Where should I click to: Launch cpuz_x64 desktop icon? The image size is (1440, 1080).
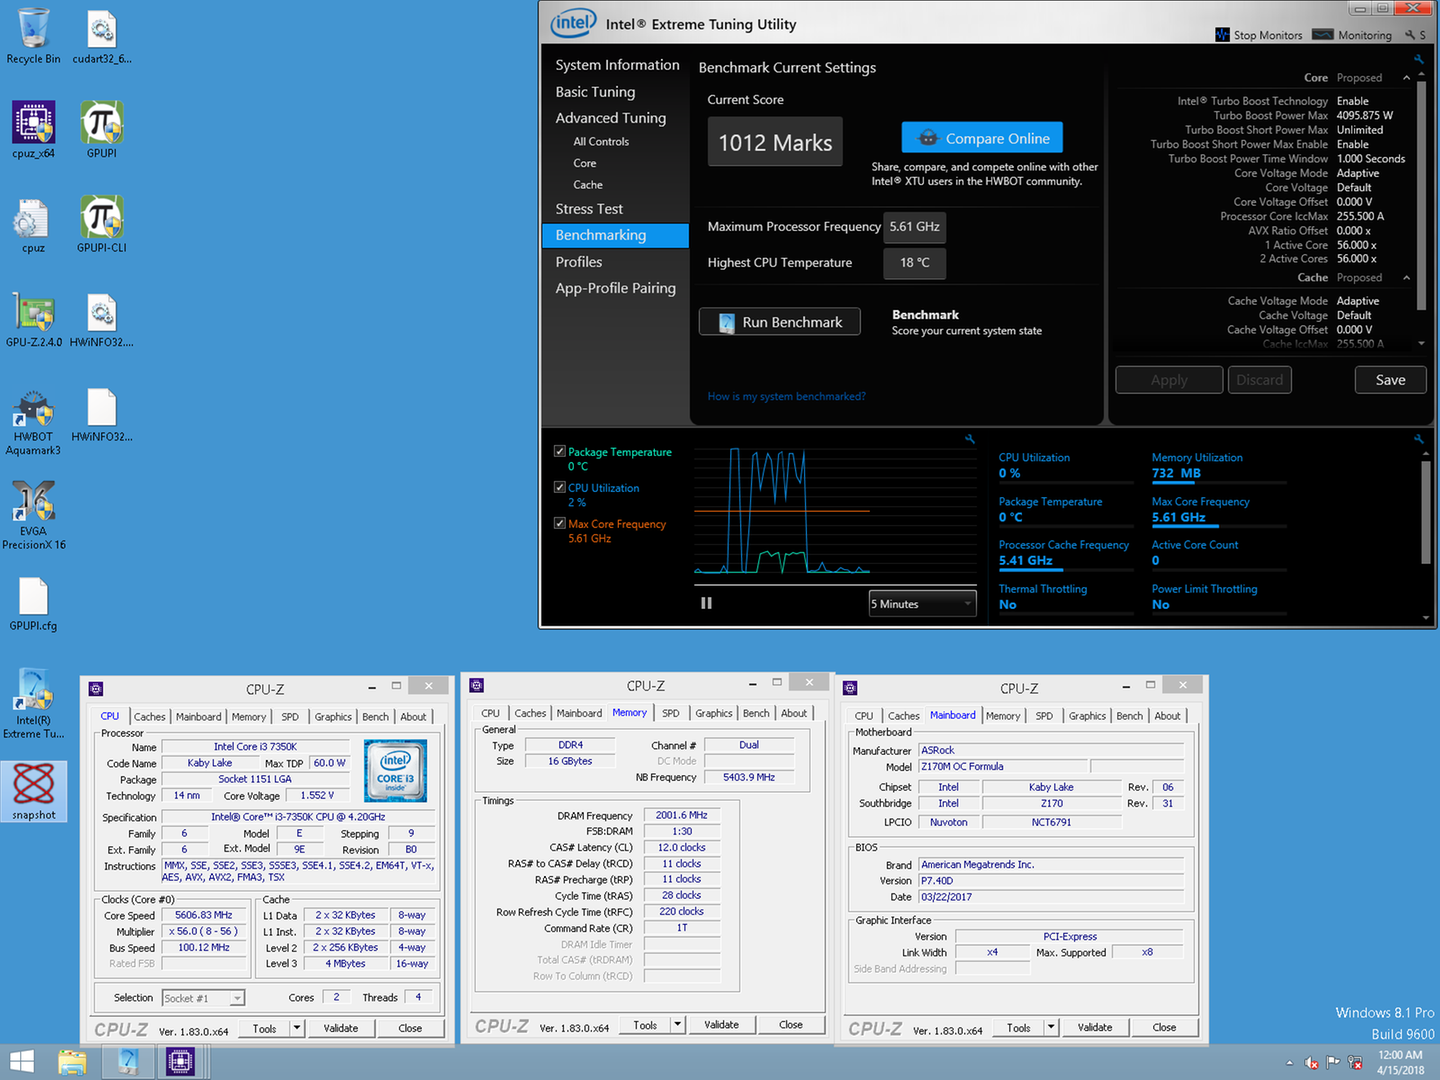tap(33, 130)
